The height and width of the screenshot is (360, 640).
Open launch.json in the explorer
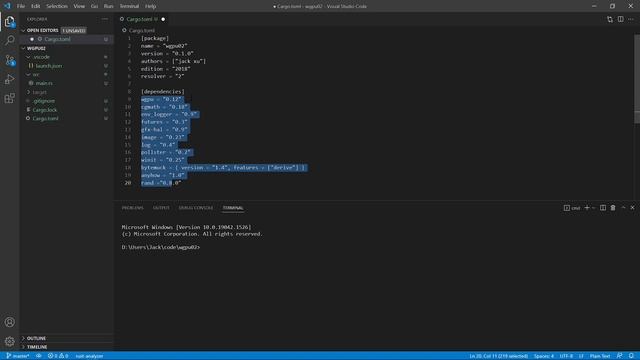click(49, 66)
